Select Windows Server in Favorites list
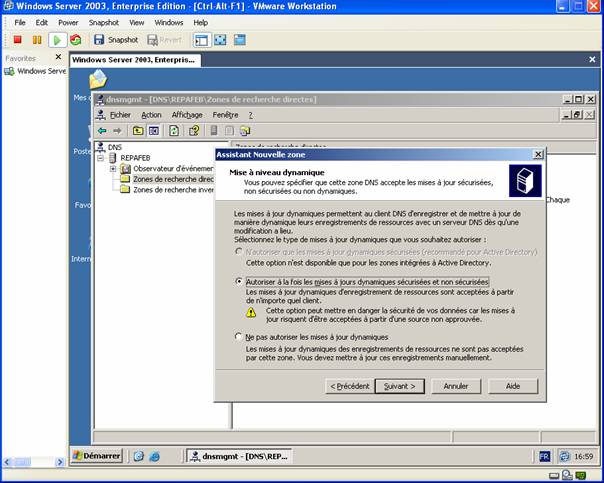This screenshot has height=483, width=604. coord(35,71)
